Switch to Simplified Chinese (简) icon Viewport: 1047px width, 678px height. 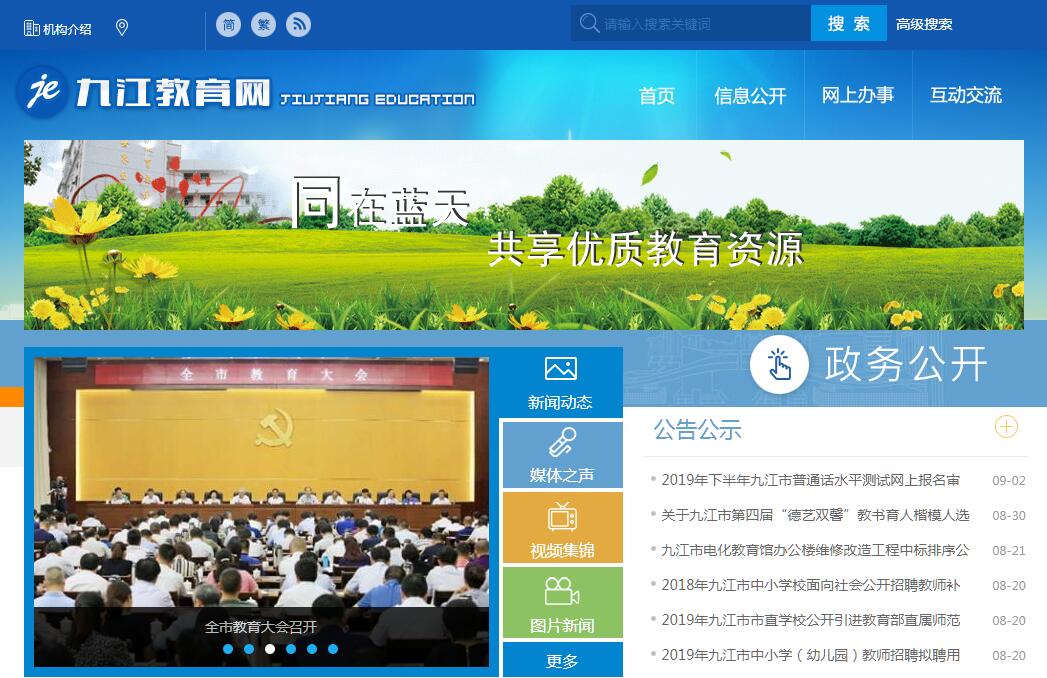click(x=229, y=25)
